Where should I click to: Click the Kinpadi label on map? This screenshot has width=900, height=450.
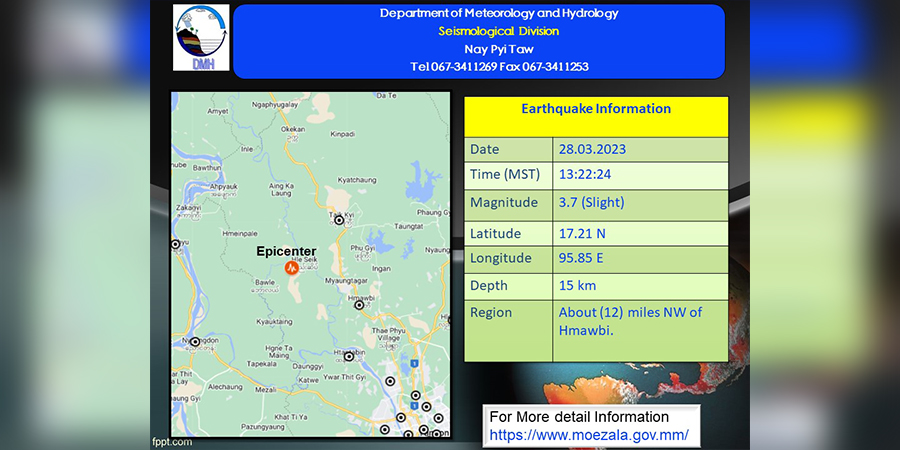343,134
